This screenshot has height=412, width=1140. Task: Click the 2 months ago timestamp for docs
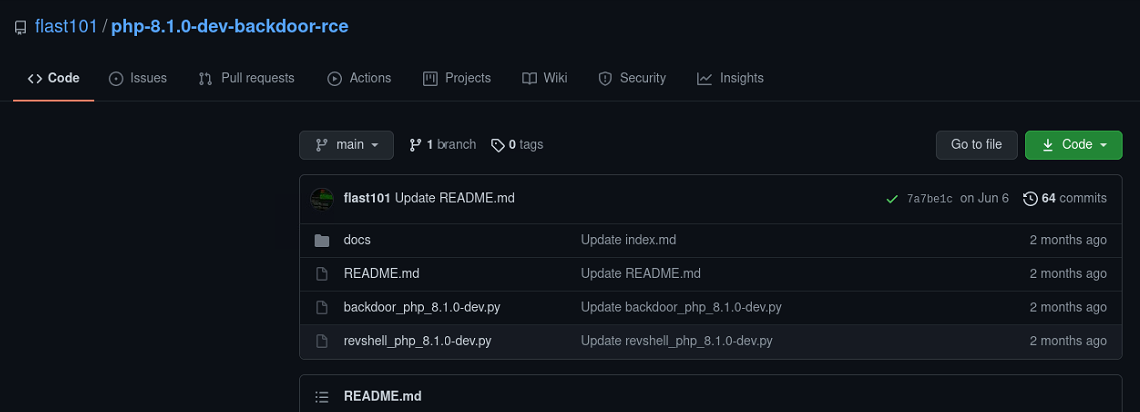tap(1068, 240)
